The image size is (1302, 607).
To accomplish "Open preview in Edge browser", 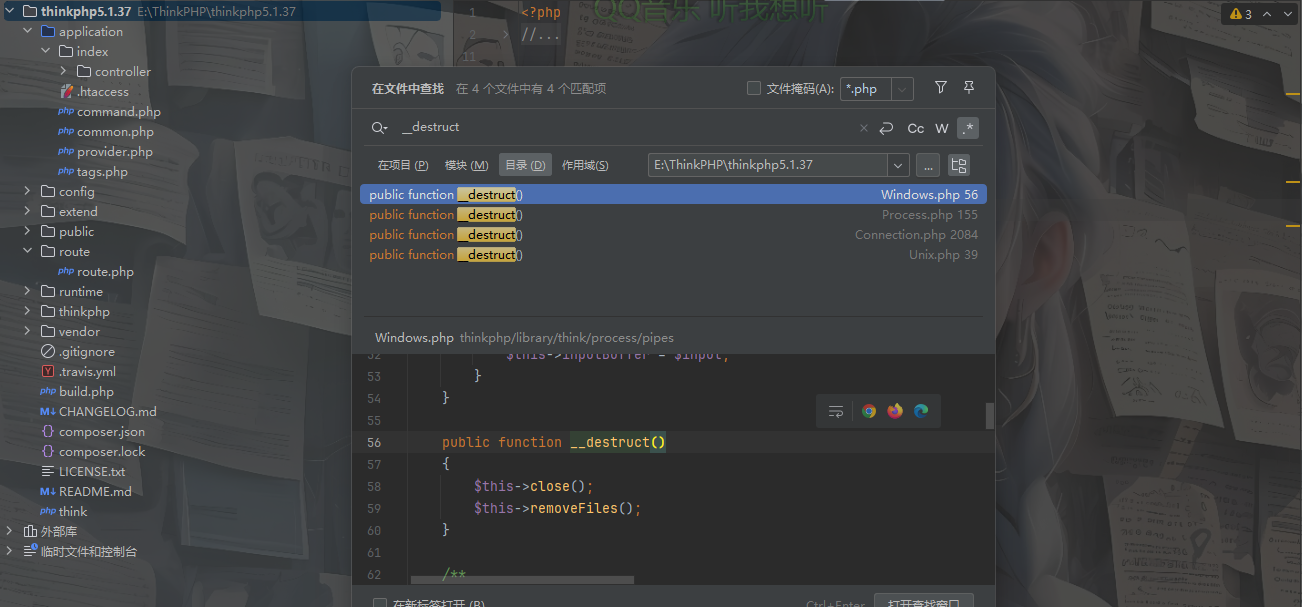I will [x=921, y=411].
